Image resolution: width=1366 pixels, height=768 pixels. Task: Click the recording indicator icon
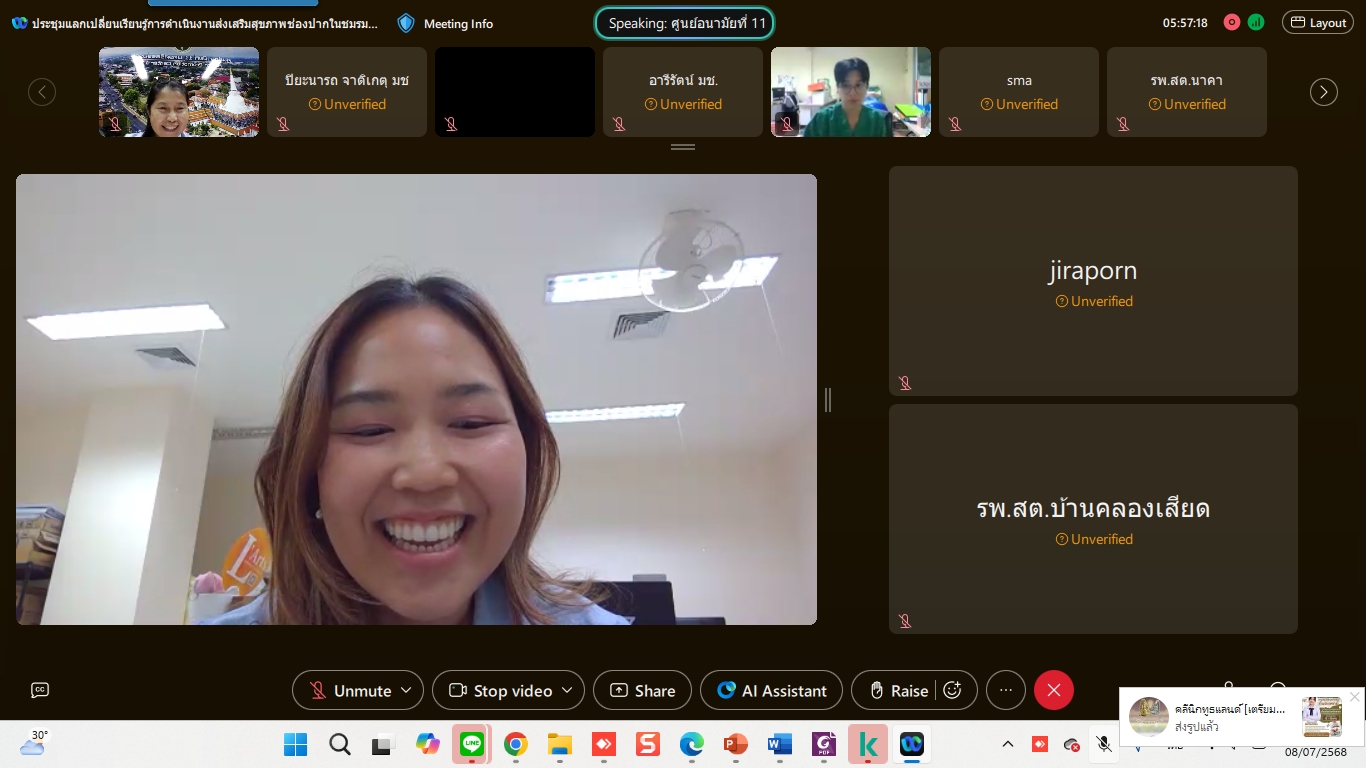[1231, 22]
